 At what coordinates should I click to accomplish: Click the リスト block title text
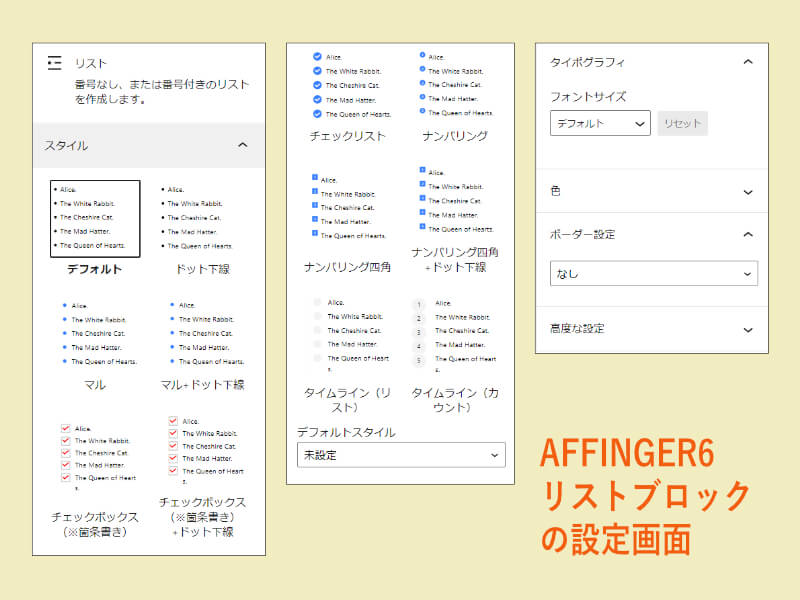[x=91, y=63]
